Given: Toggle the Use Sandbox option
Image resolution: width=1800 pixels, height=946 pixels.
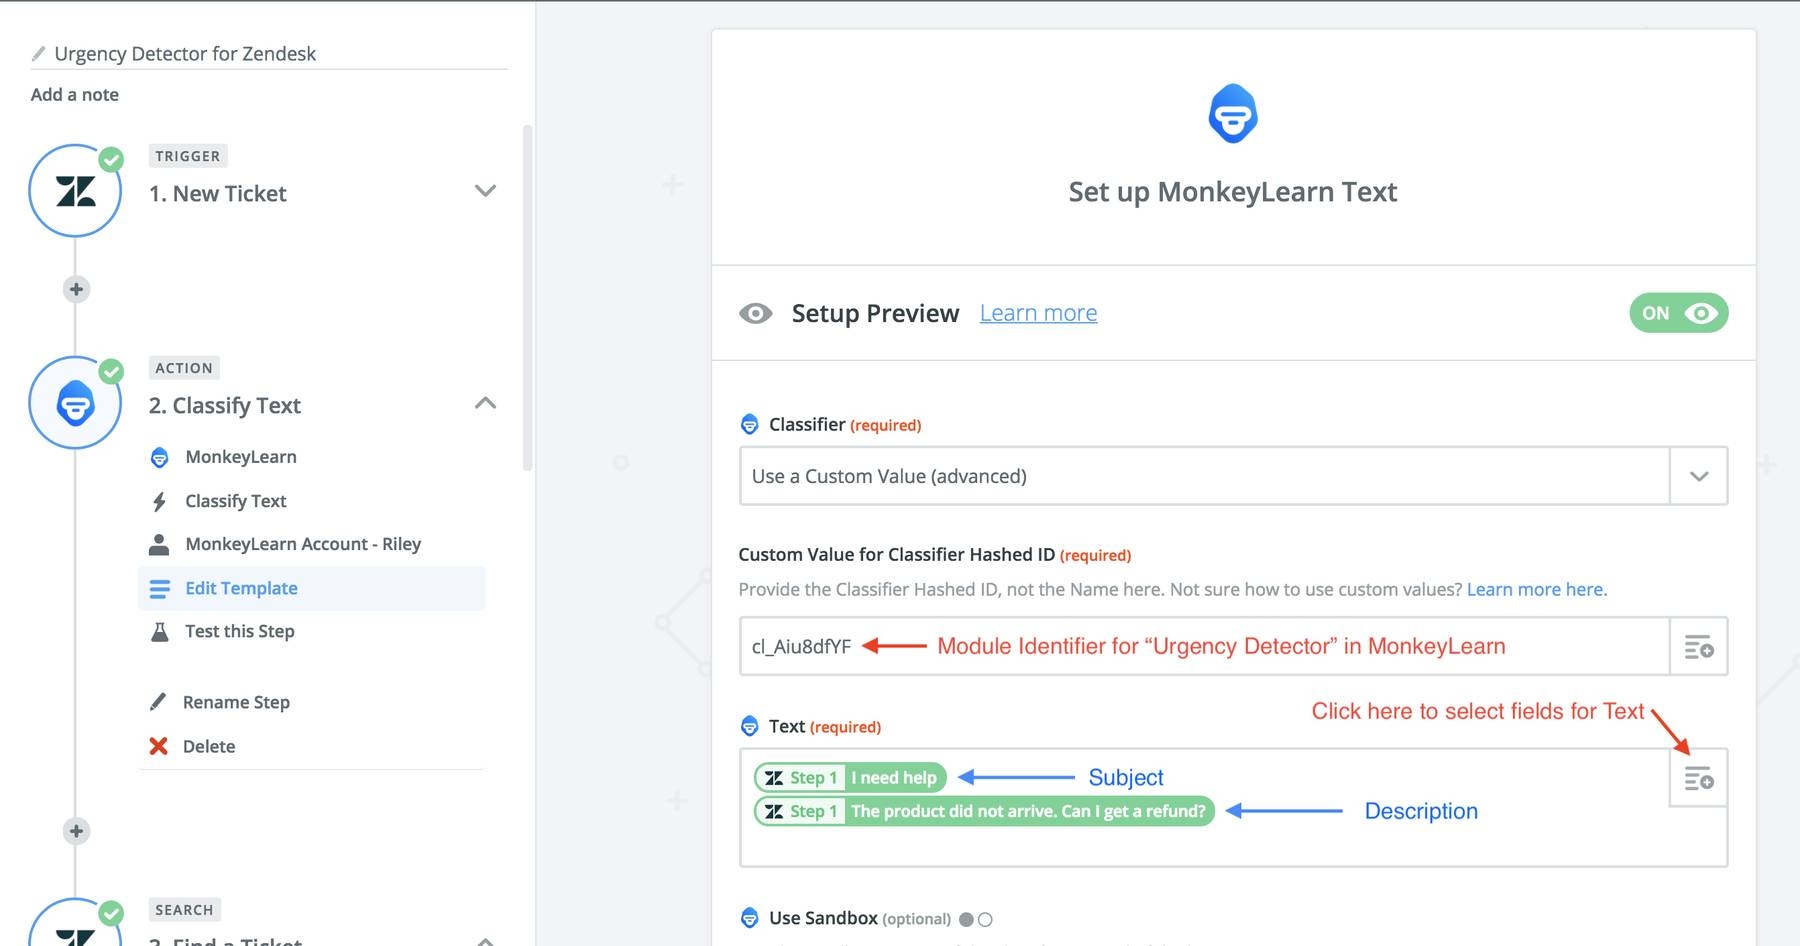Looking at the screenshot, I should click(975, 919).
